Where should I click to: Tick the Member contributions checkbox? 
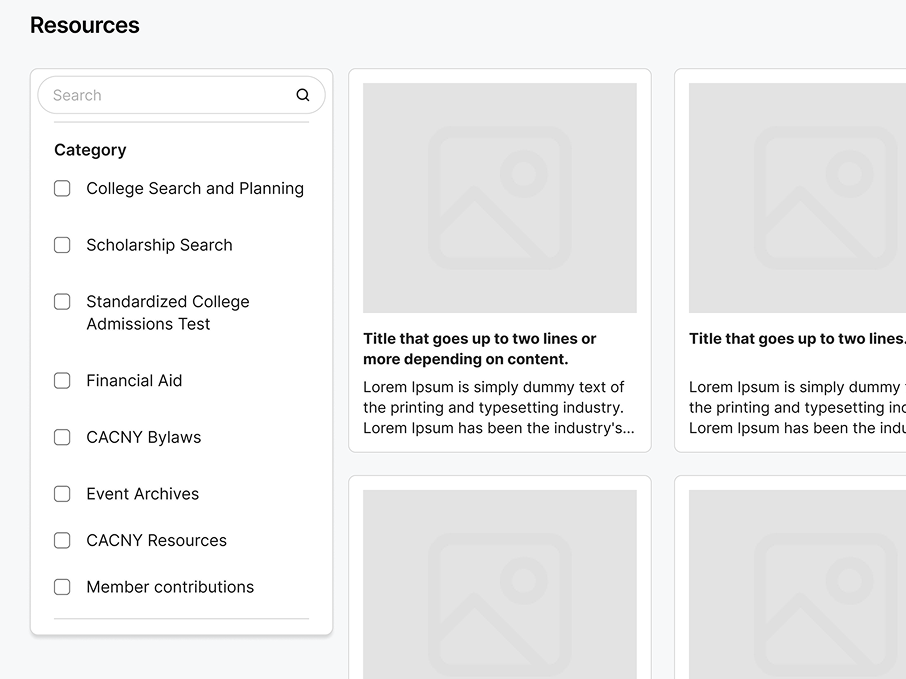62,587
